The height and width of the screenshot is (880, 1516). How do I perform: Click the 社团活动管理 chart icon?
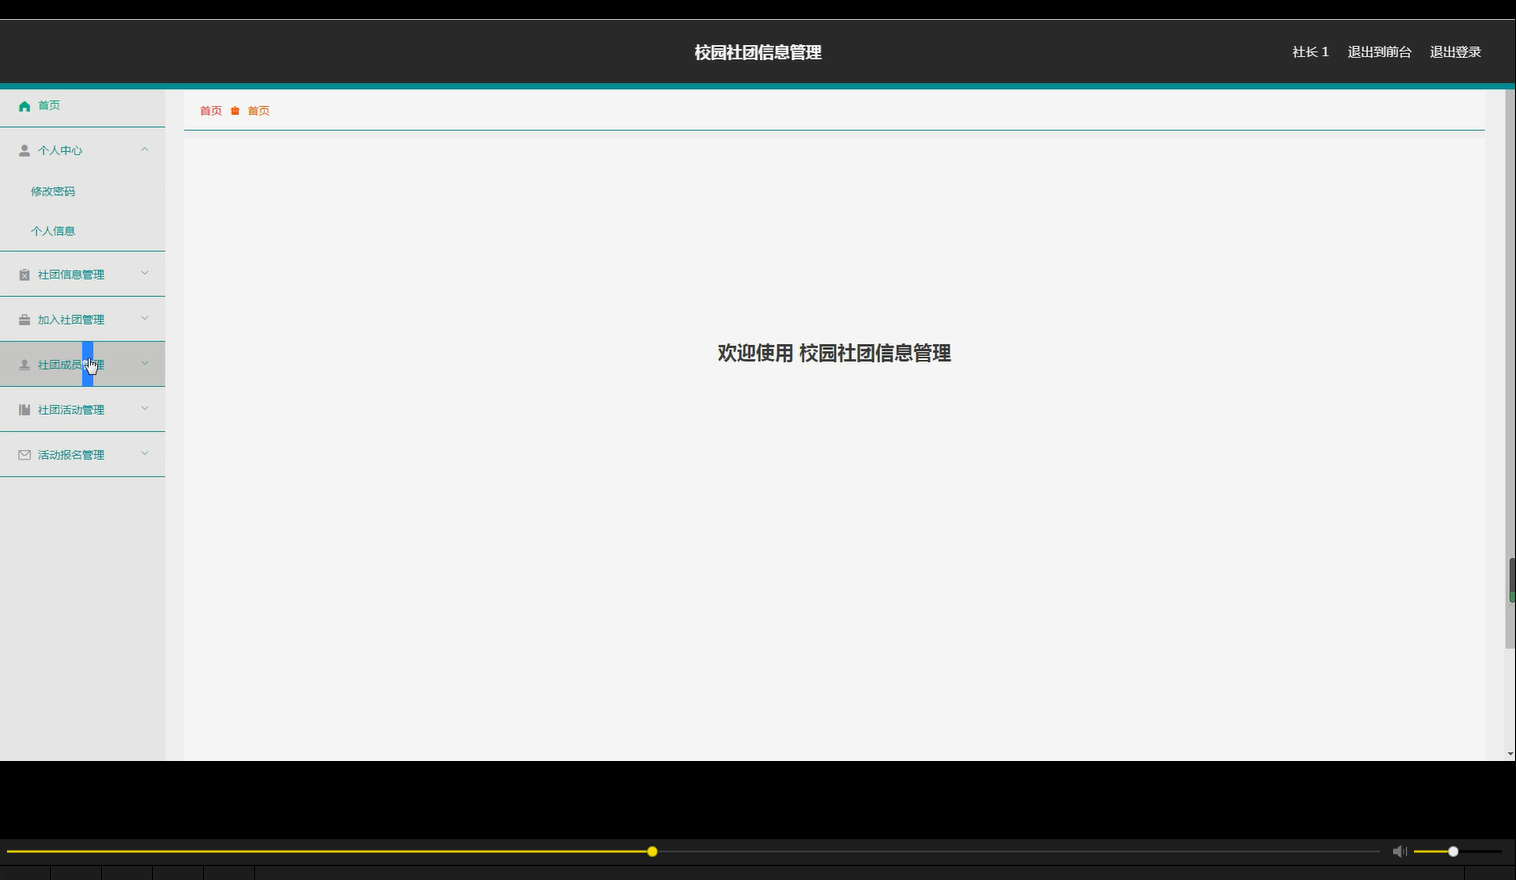pyautogui.click(x=23, y=409)
